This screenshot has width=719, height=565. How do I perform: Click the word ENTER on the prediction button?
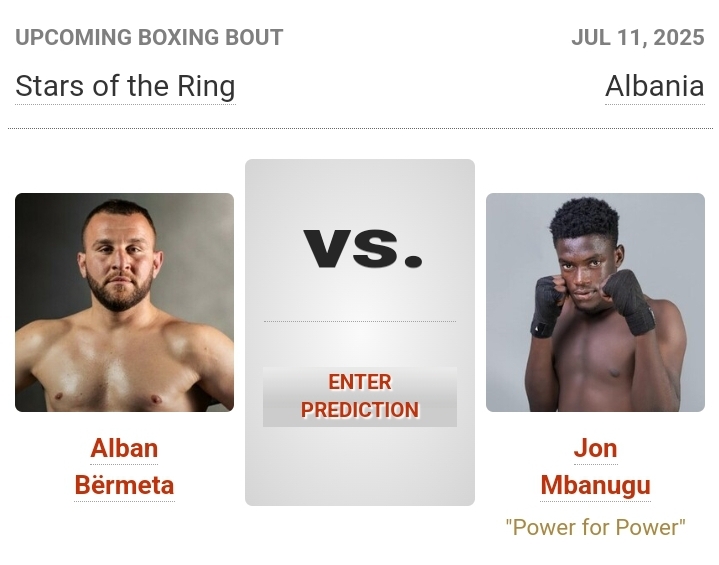click(359, 382)
